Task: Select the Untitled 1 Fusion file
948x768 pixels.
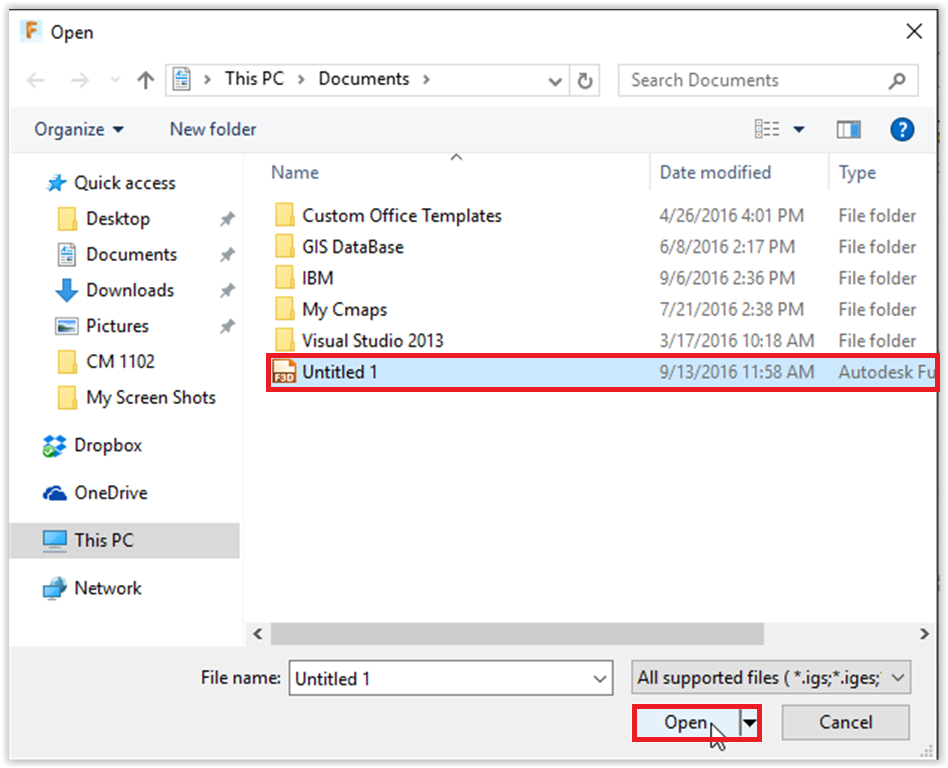Action: [340, 372]
